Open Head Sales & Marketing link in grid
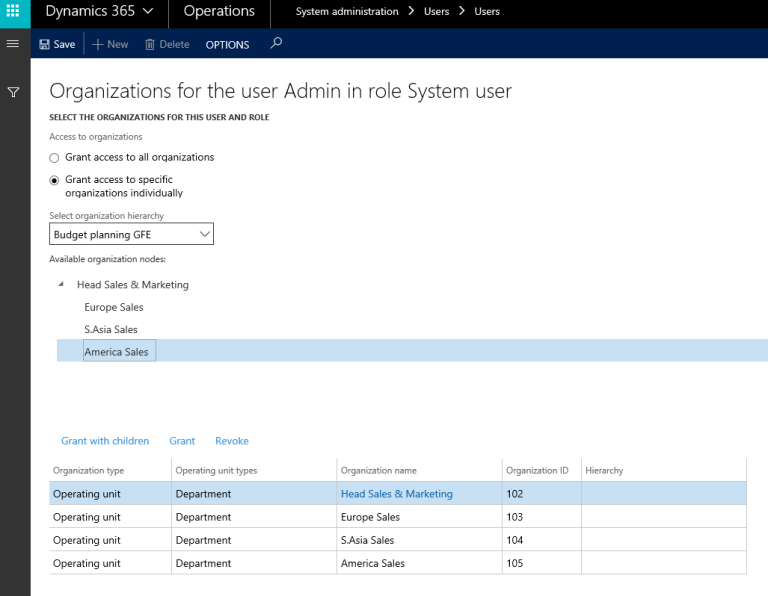This screenshot has width=768, height=596. (396, 494)
